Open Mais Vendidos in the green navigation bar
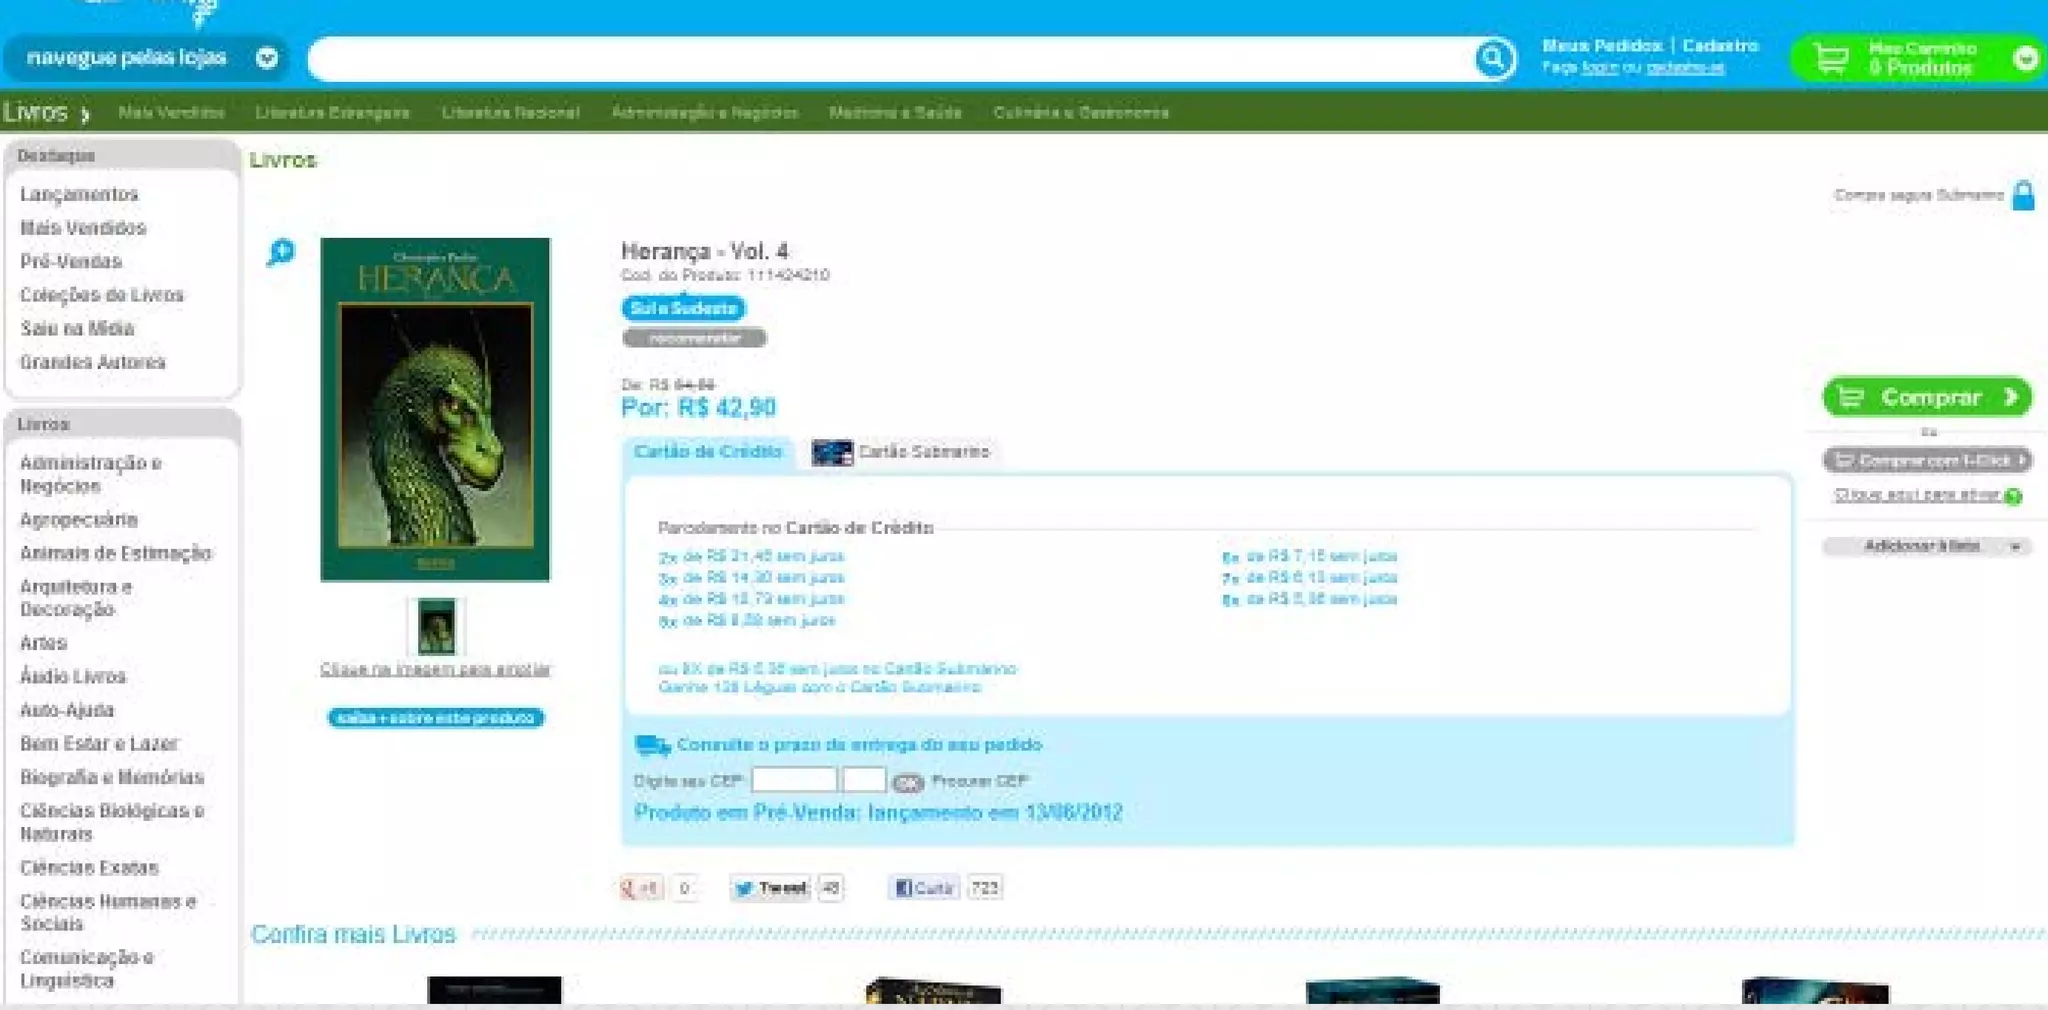Viewport: 2048px width, 1010px height. tap(171, 113)
